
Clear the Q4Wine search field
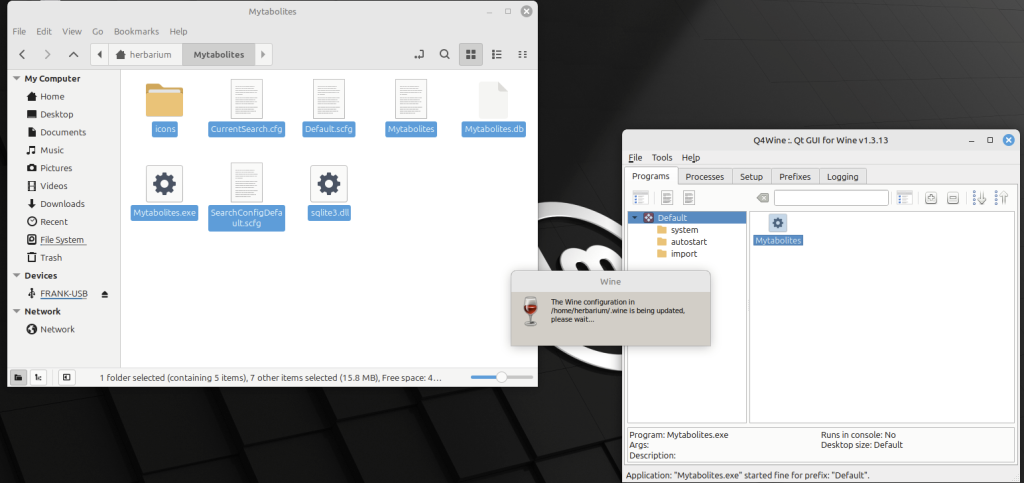(763, 198)
